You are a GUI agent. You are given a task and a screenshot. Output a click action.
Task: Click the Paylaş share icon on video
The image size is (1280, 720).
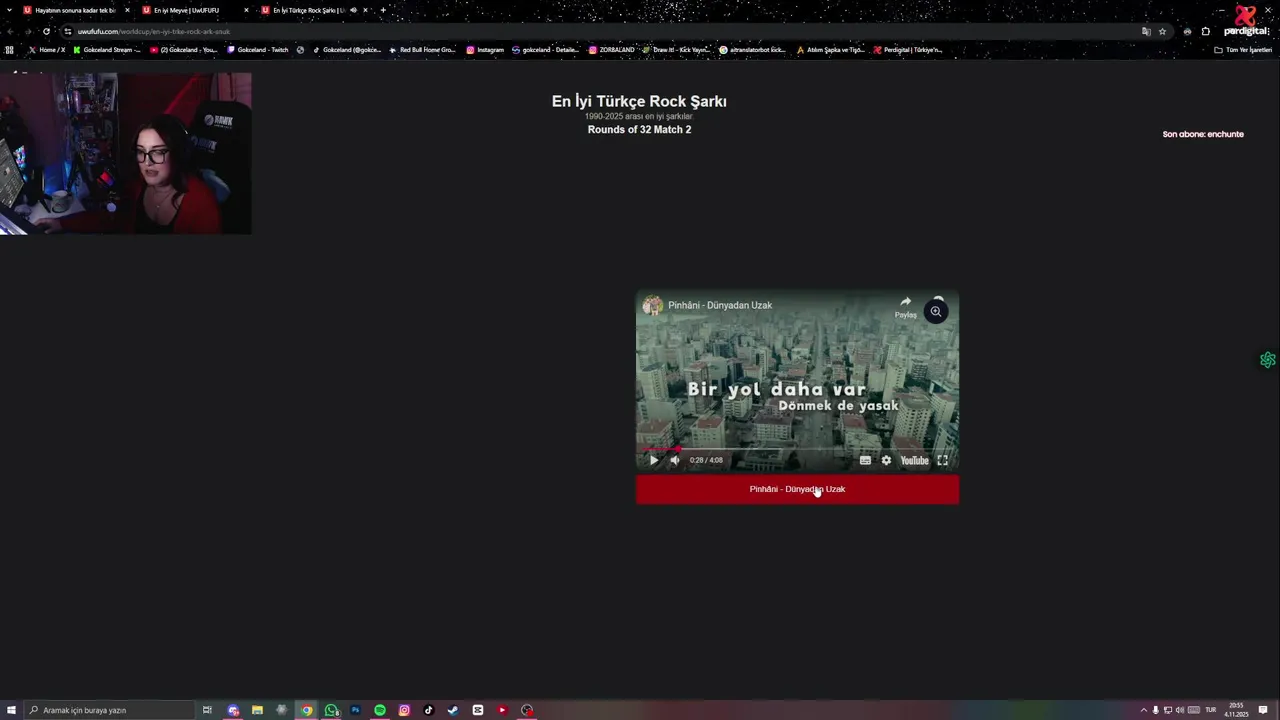coord(905,306)
